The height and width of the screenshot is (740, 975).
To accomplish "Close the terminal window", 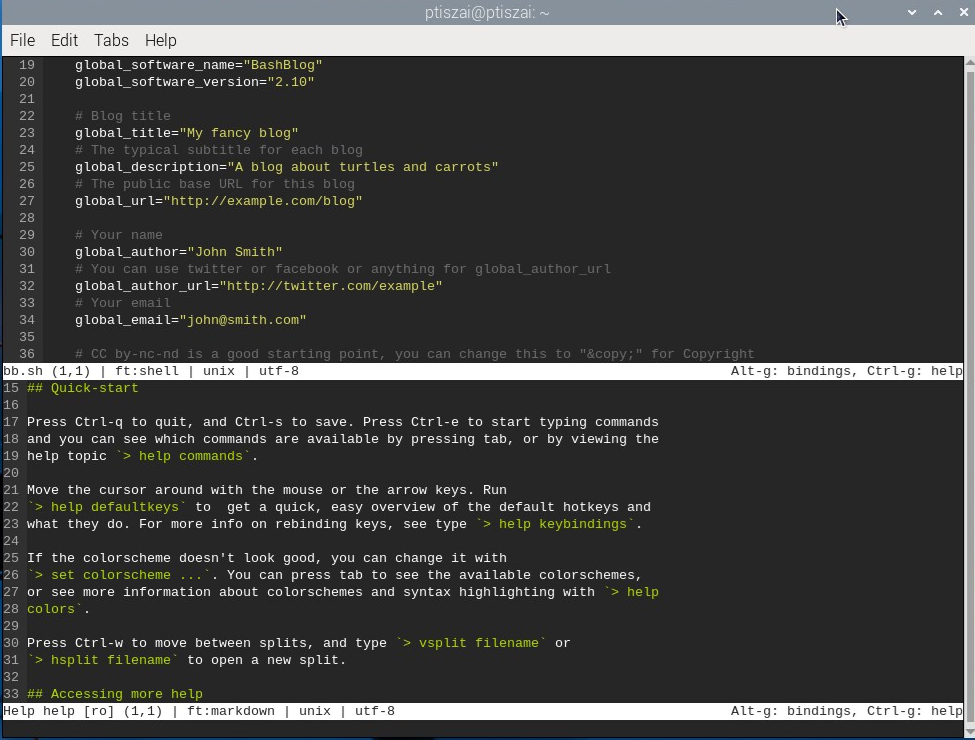I will (x=963, y=12).
